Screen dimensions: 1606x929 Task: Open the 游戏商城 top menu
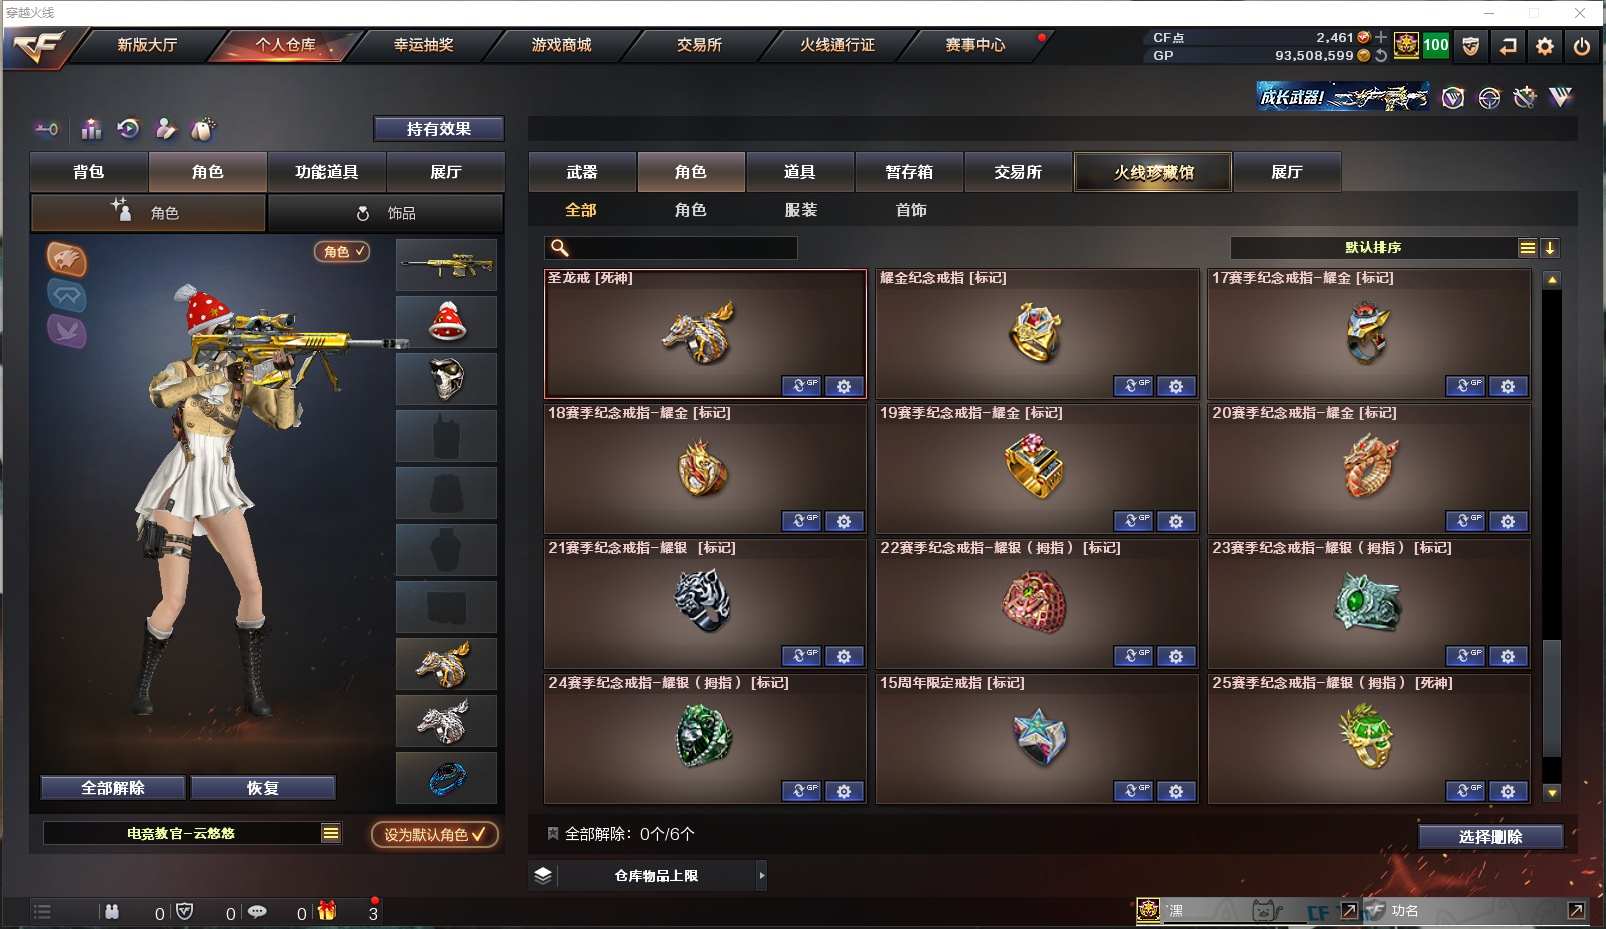[x=561, y=45]
